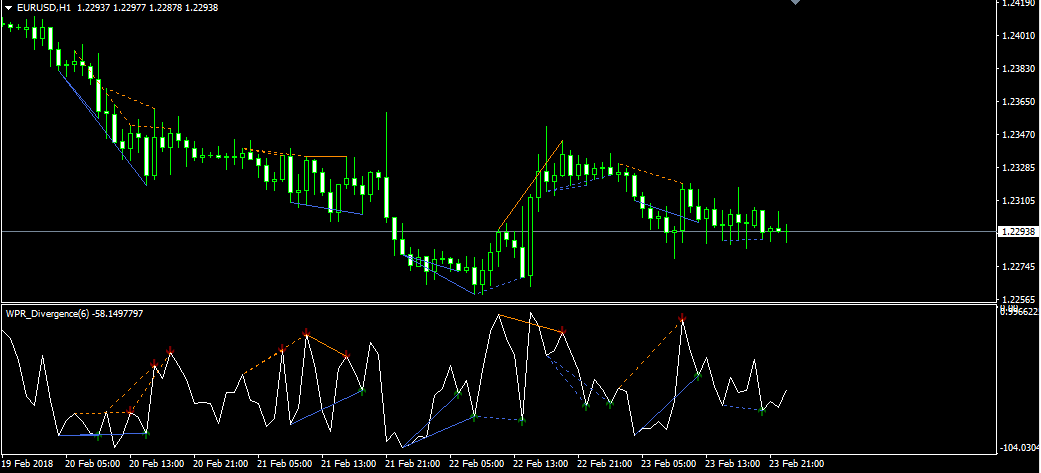Click red arrow ending the solid orange indicator line

tap(564, 330)
